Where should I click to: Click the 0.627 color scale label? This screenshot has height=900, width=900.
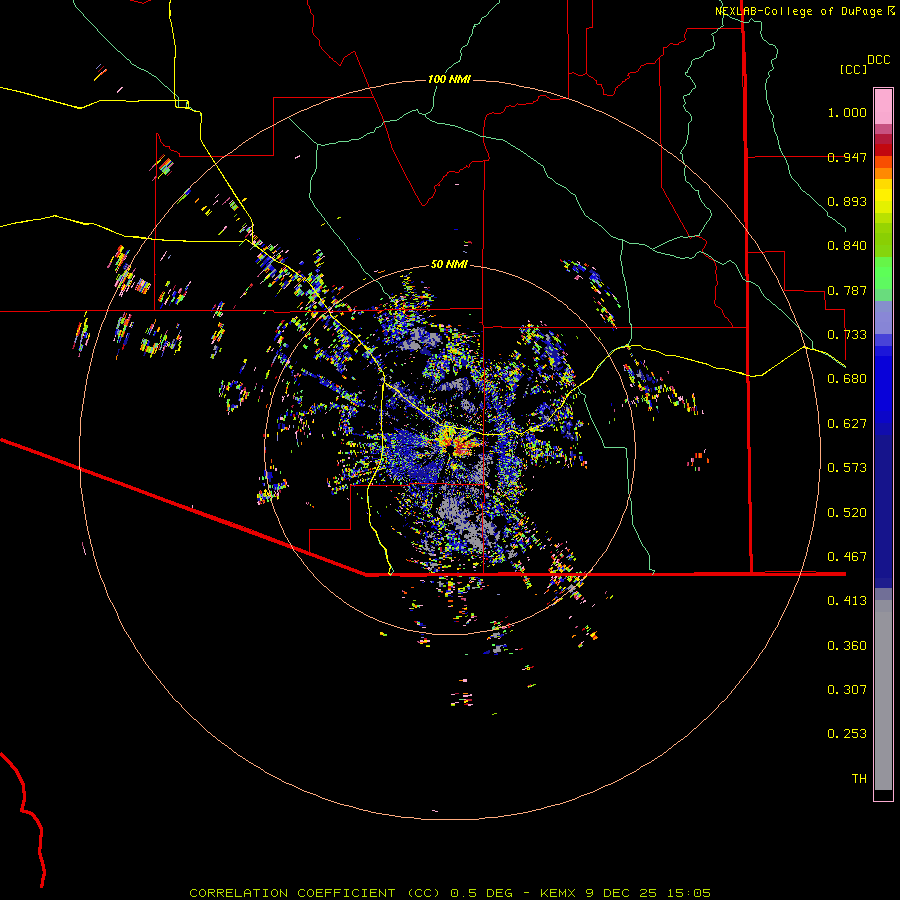(x=847, y=424)
